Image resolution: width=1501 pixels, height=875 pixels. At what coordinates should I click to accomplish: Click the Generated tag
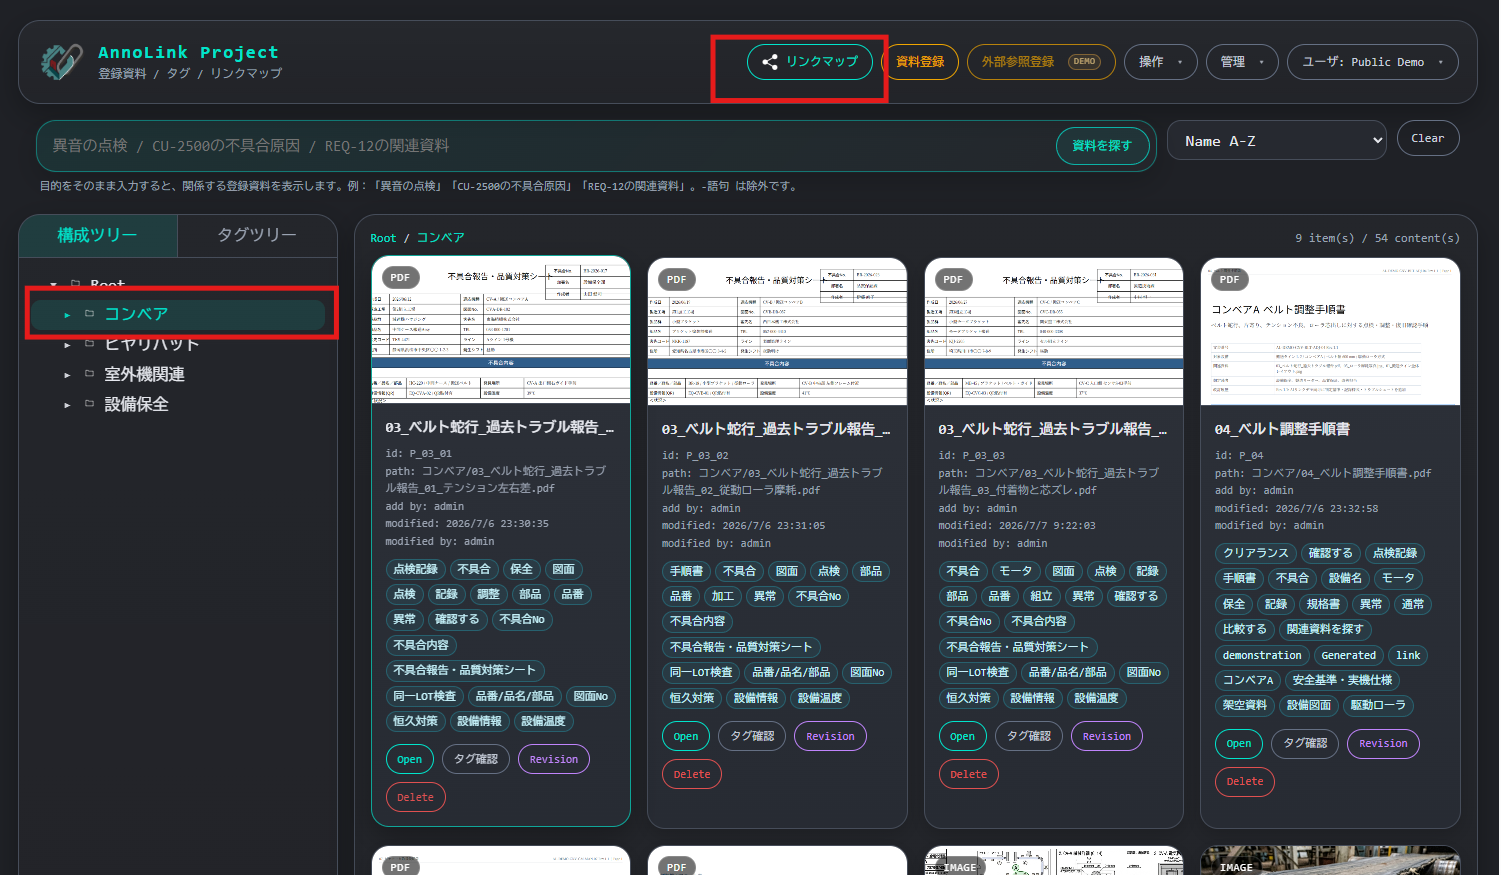[1349, 656]
